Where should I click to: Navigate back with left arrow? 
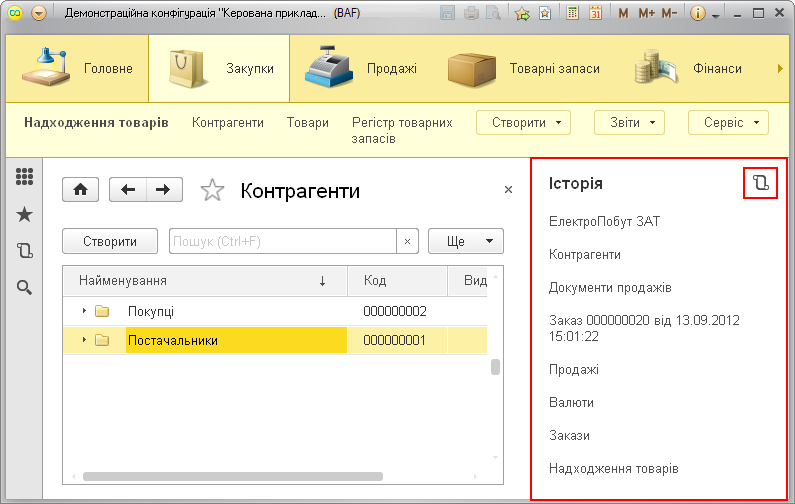[128, 190]
